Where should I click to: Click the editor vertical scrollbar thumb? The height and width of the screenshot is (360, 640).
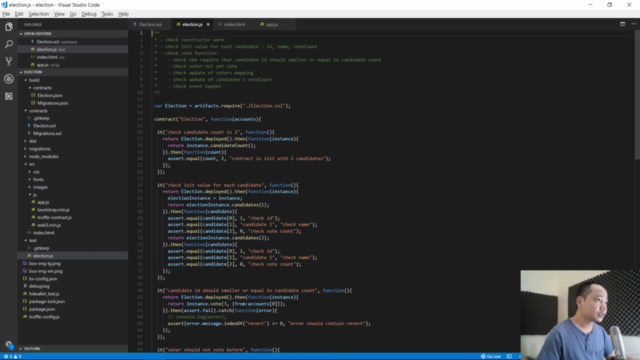pyautogui.click(x=637, y=95)
